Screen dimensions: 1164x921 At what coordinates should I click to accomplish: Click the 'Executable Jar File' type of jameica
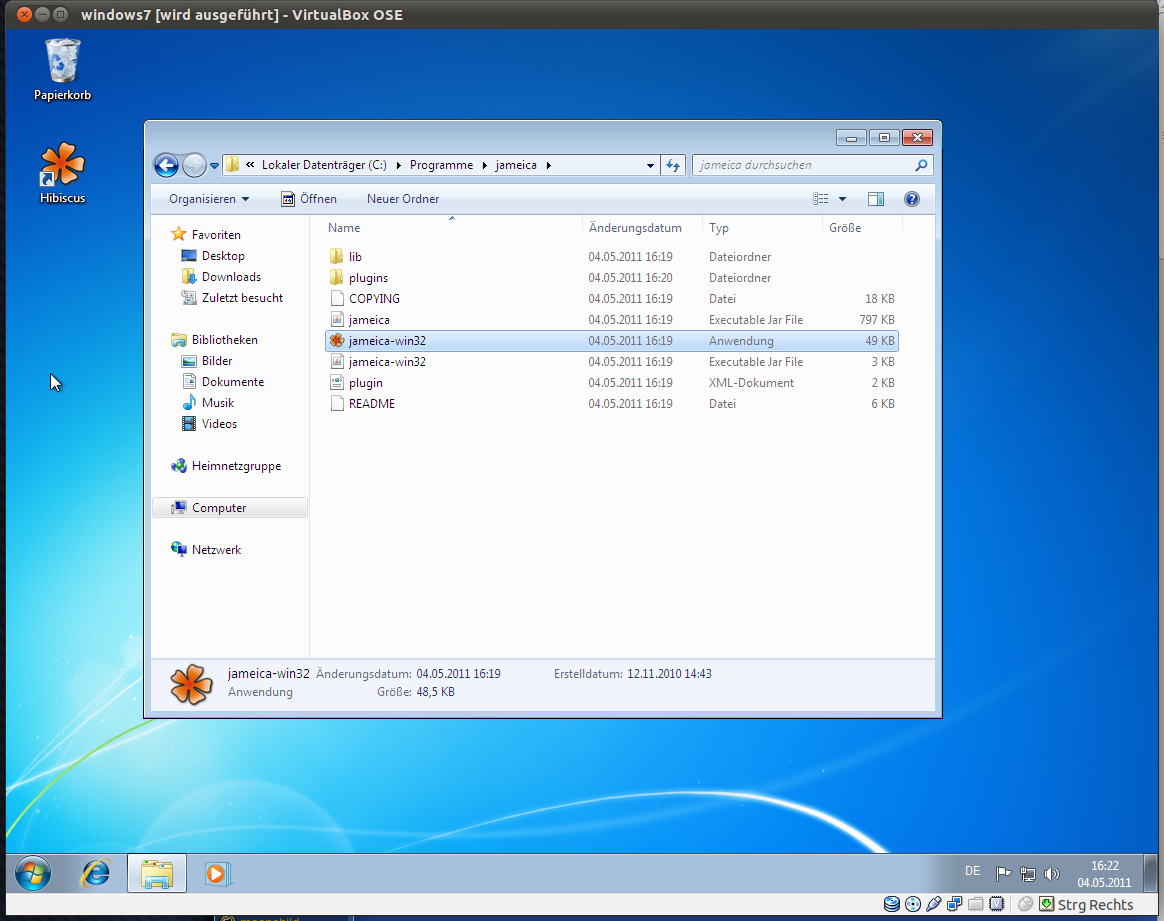coord(756,320)
